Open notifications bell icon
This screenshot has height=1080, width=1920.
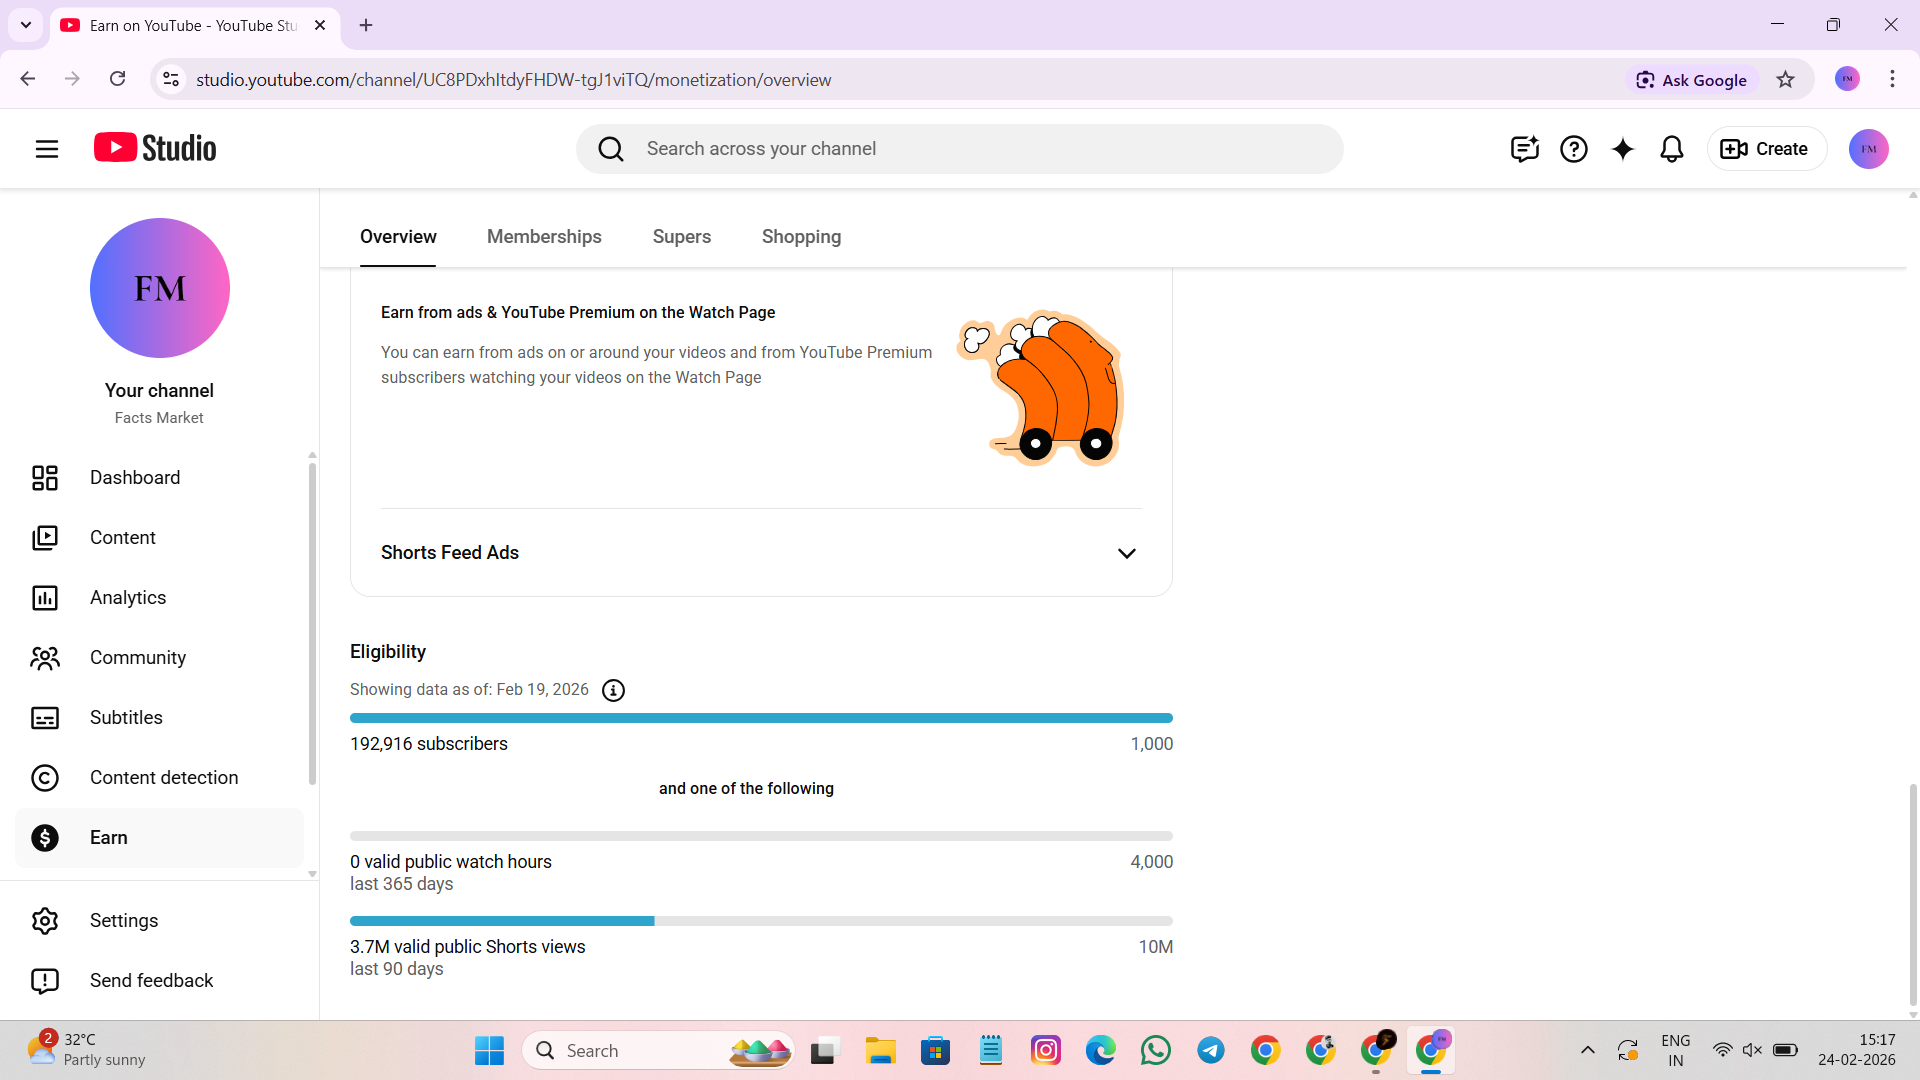1671,149
